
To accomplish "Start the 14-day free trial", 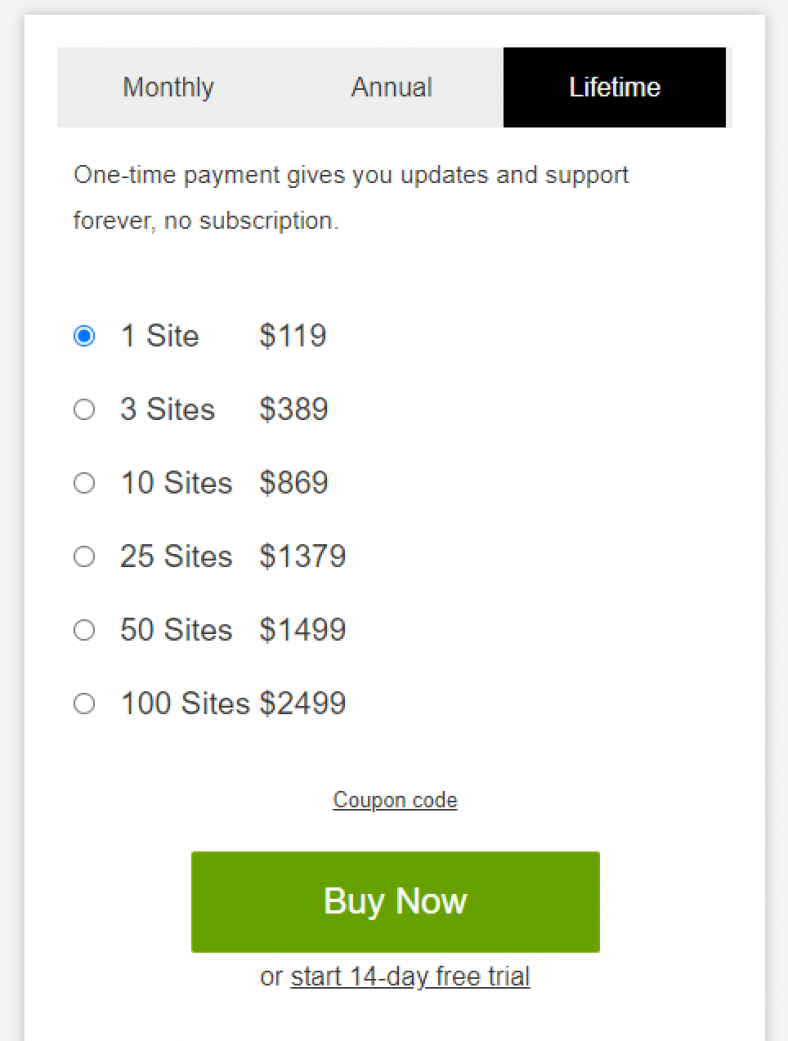I will [x=410, y=977].
